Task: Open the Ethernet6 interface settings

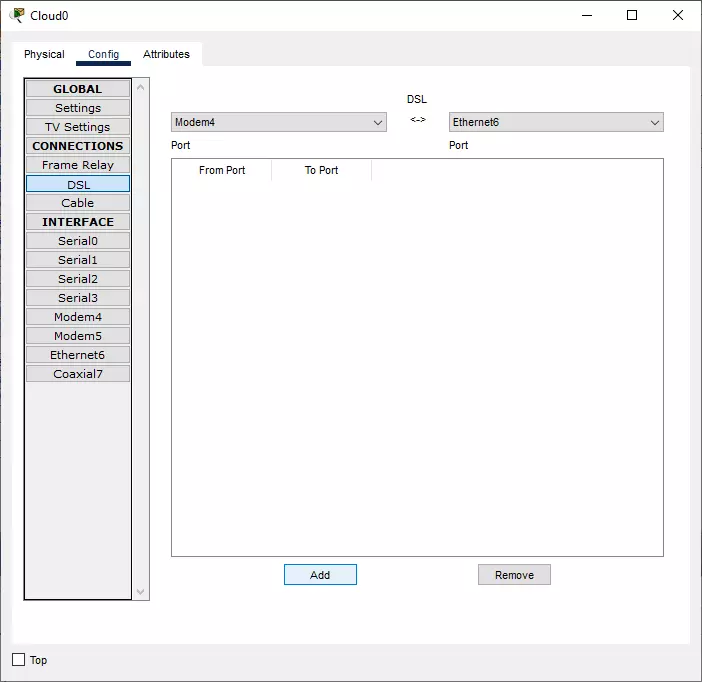Action: [78, 355]
